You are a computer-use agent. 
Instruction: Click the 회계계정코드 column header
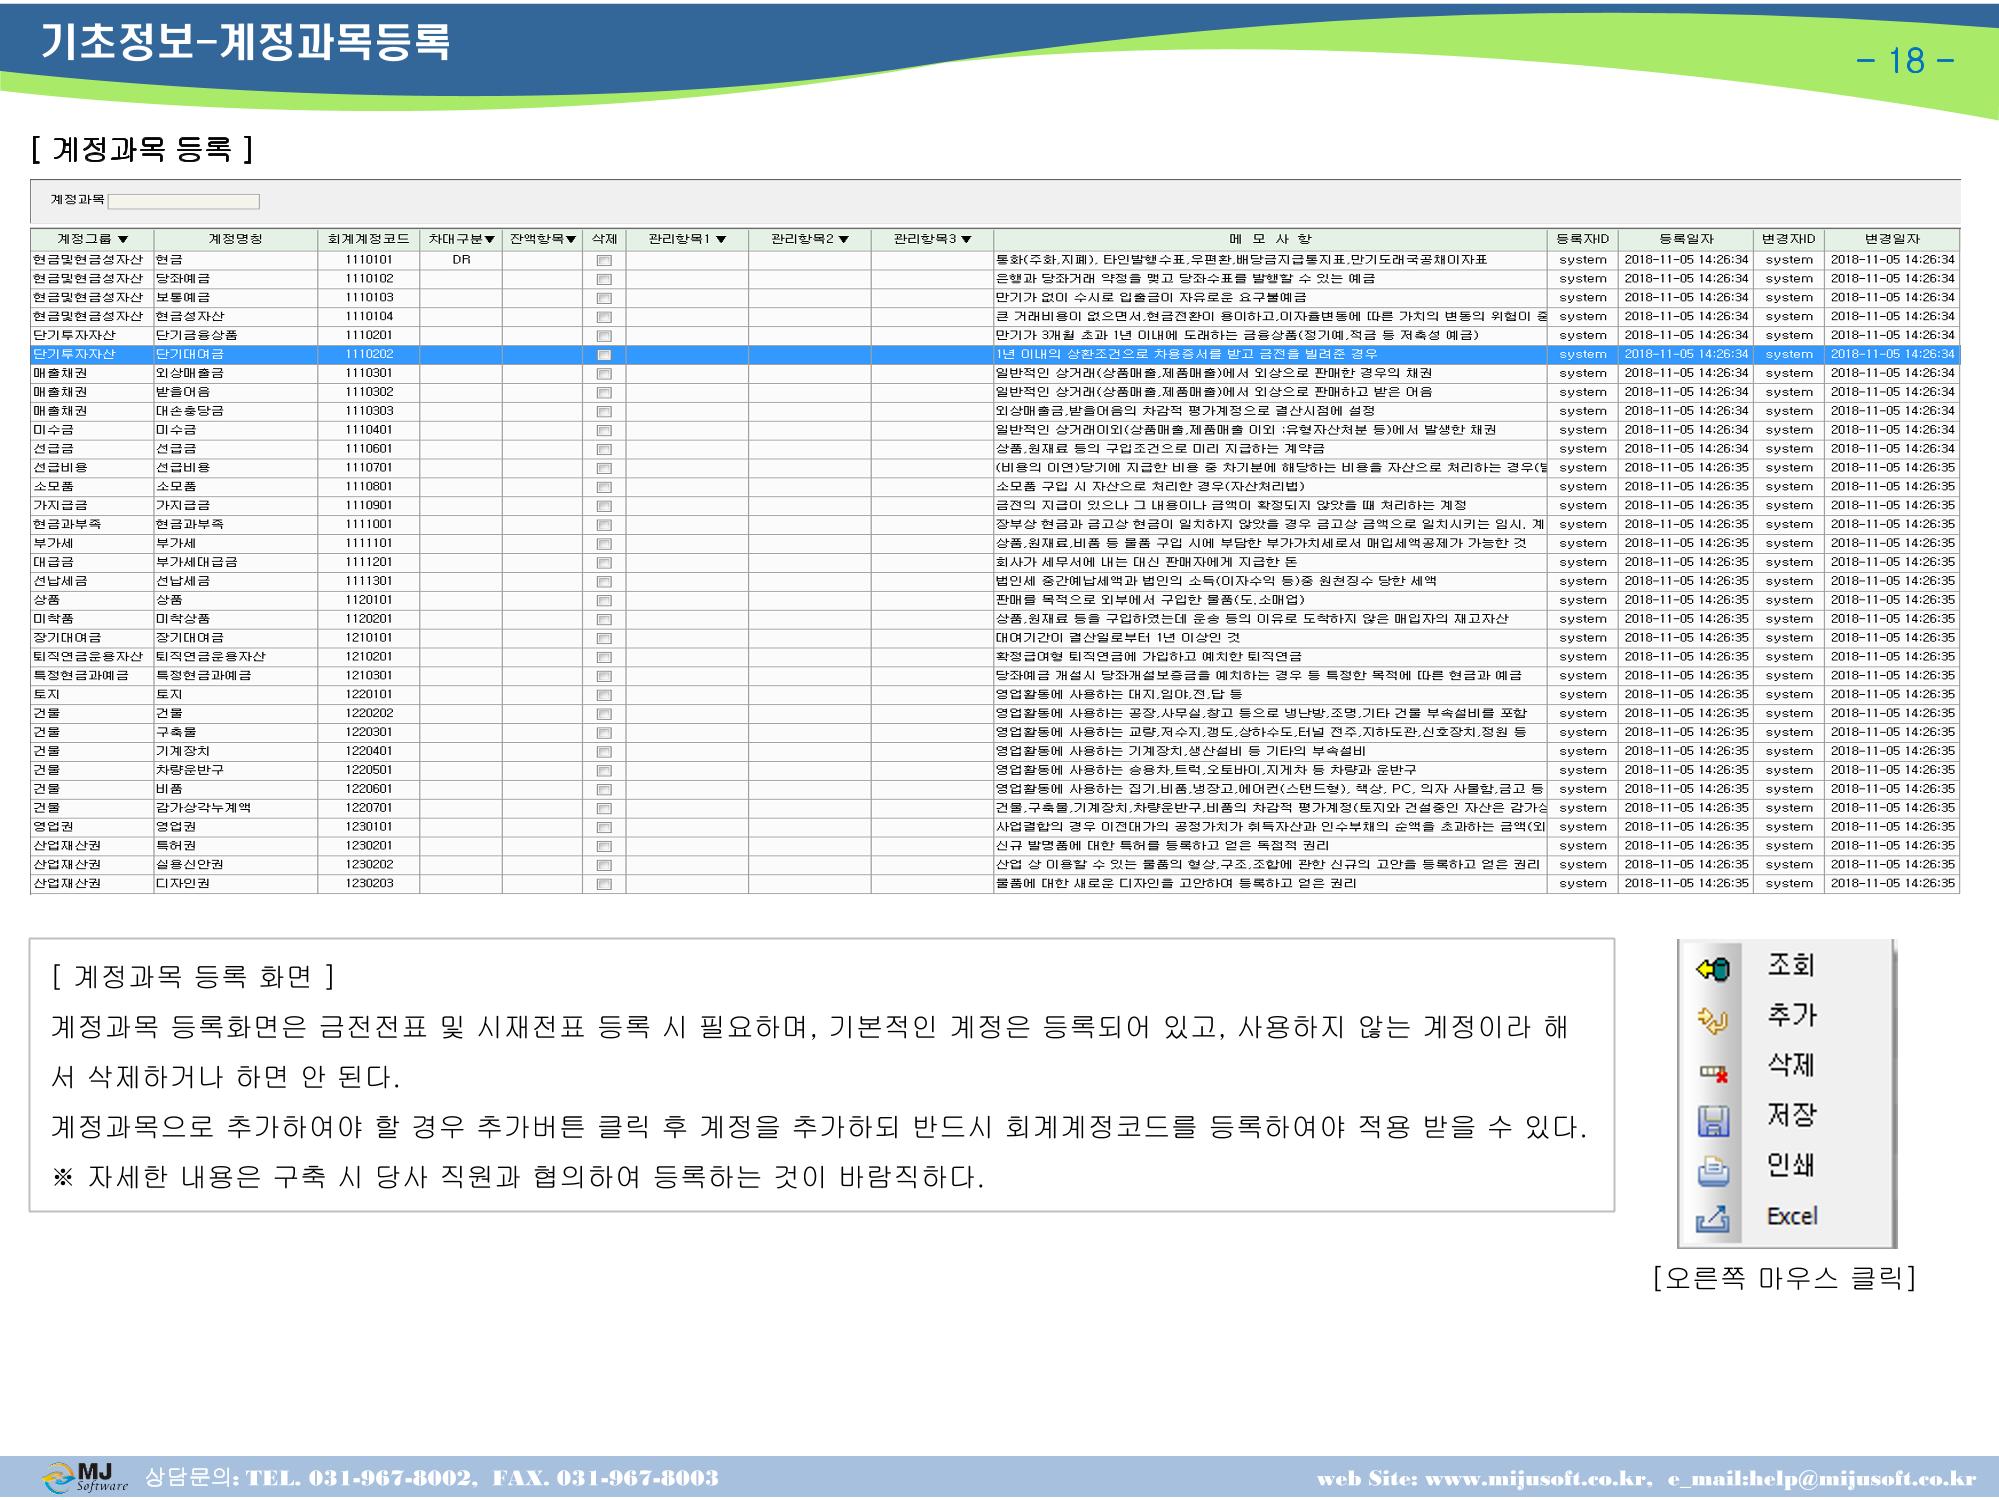[x=368, y=239]
